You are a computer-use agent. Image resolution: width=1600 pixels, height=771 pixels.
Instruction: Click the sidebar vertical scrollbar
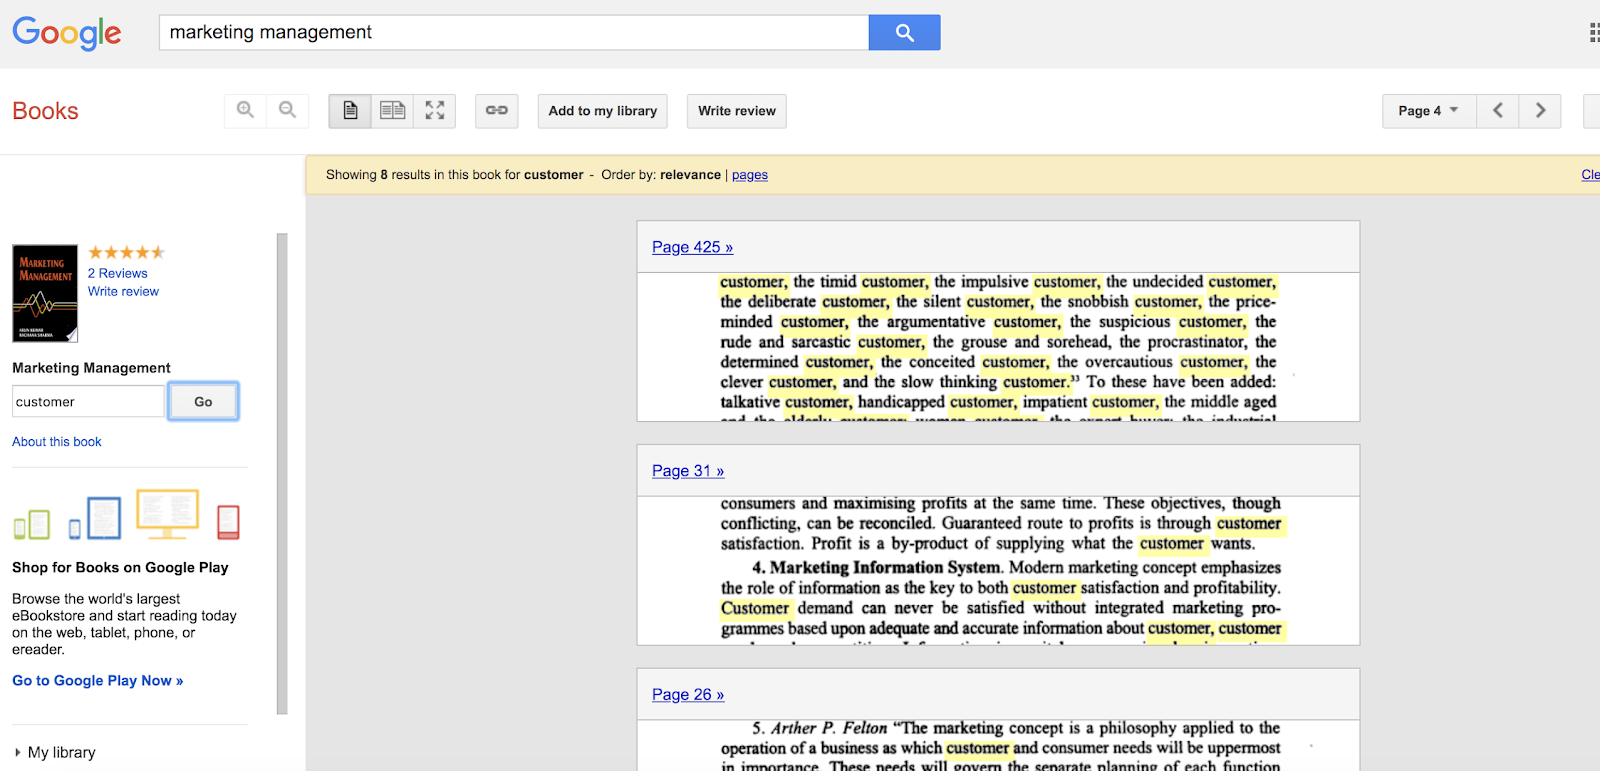(282, 474)
